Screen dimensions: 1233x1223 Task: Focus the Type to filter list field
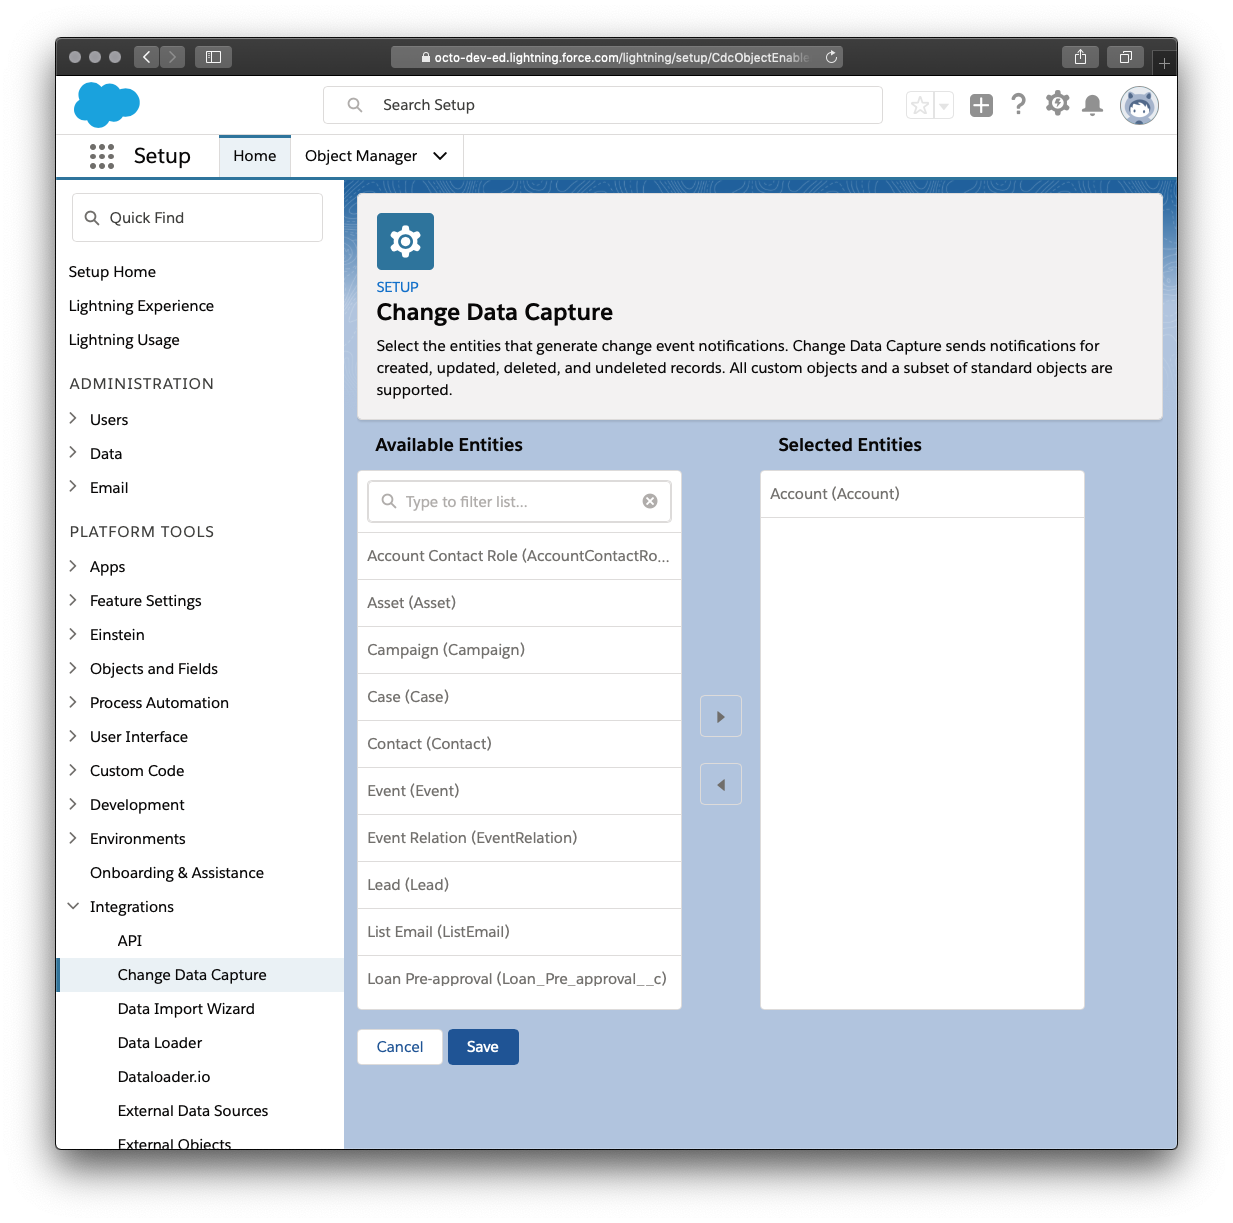[x=519, y=501]
